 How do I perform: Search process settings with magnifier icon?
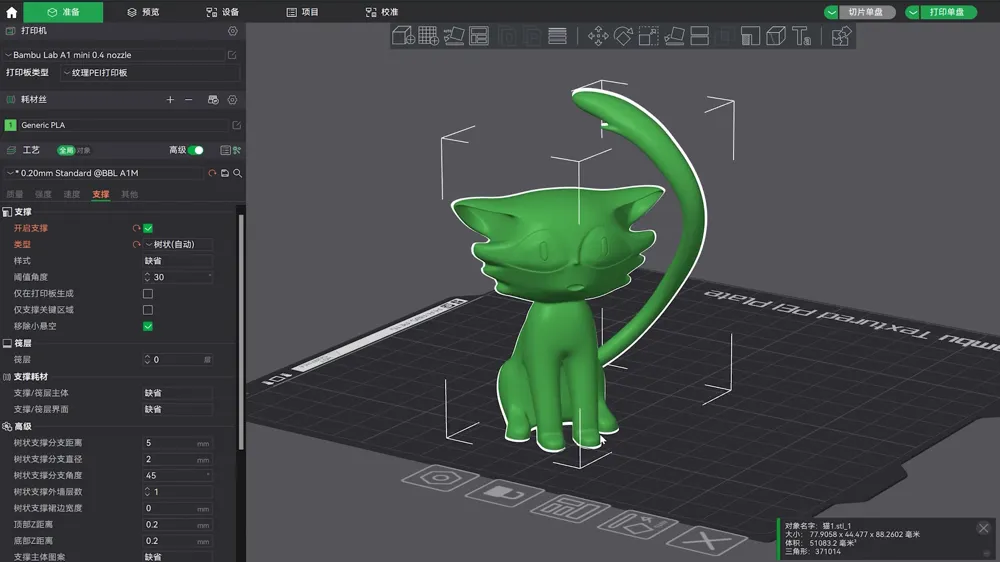click(x=237, y=173)
